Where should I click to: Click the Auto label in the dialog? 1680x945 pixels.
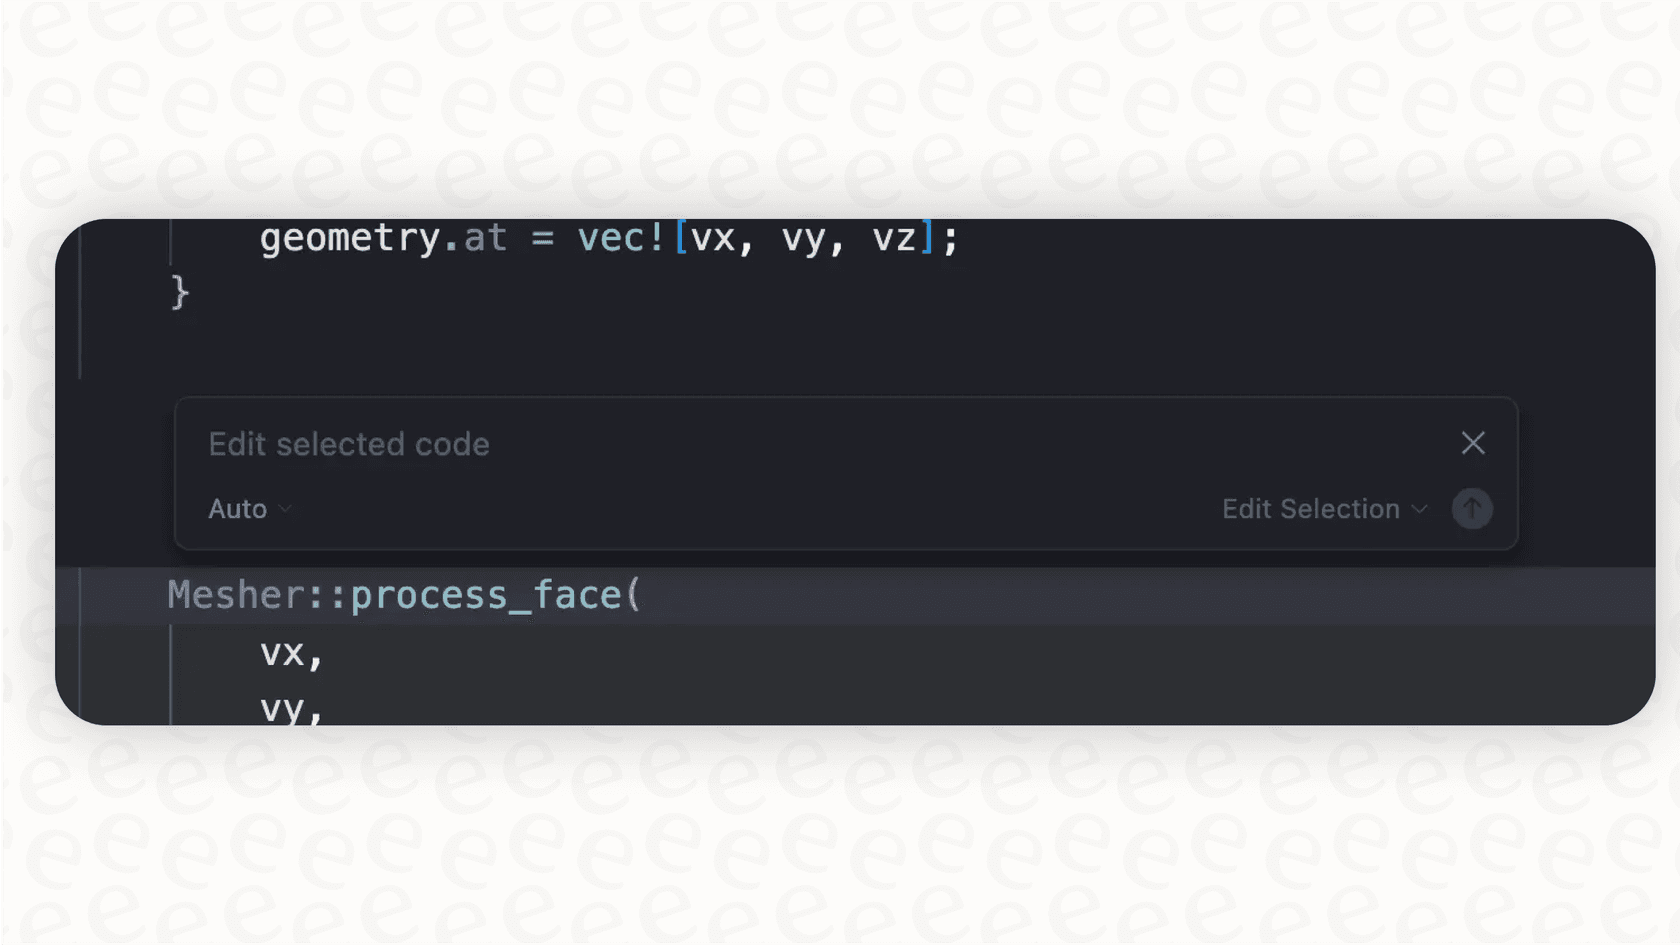pos(237,508)
